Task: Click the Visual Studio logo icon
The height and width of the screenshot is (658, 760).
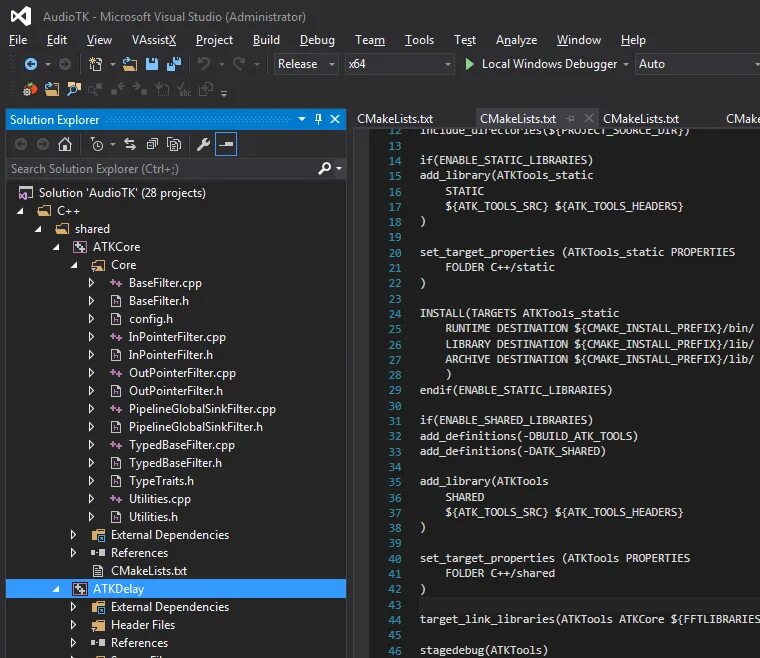Action: pyautogui.click(x=21, y=16)
